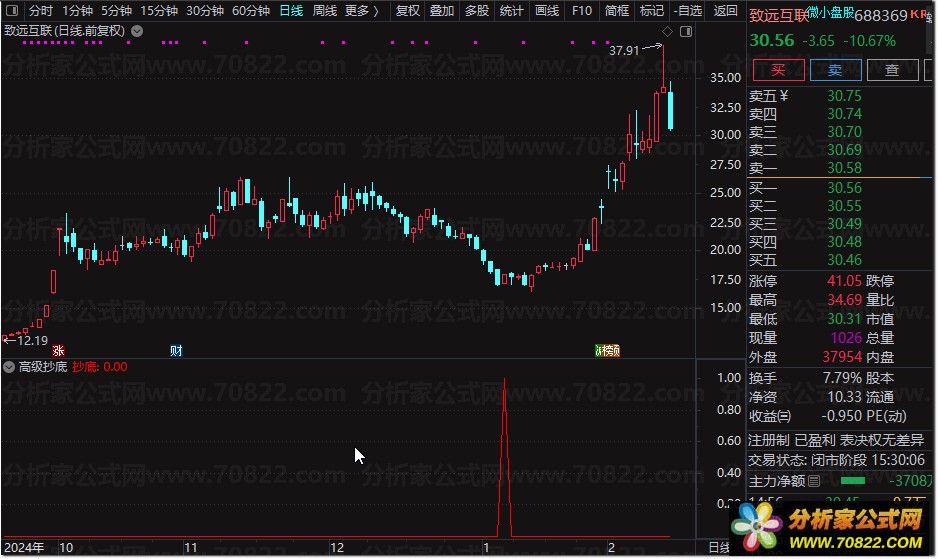
Task: Switch to 分时 intraday chart
Action: 41,11
